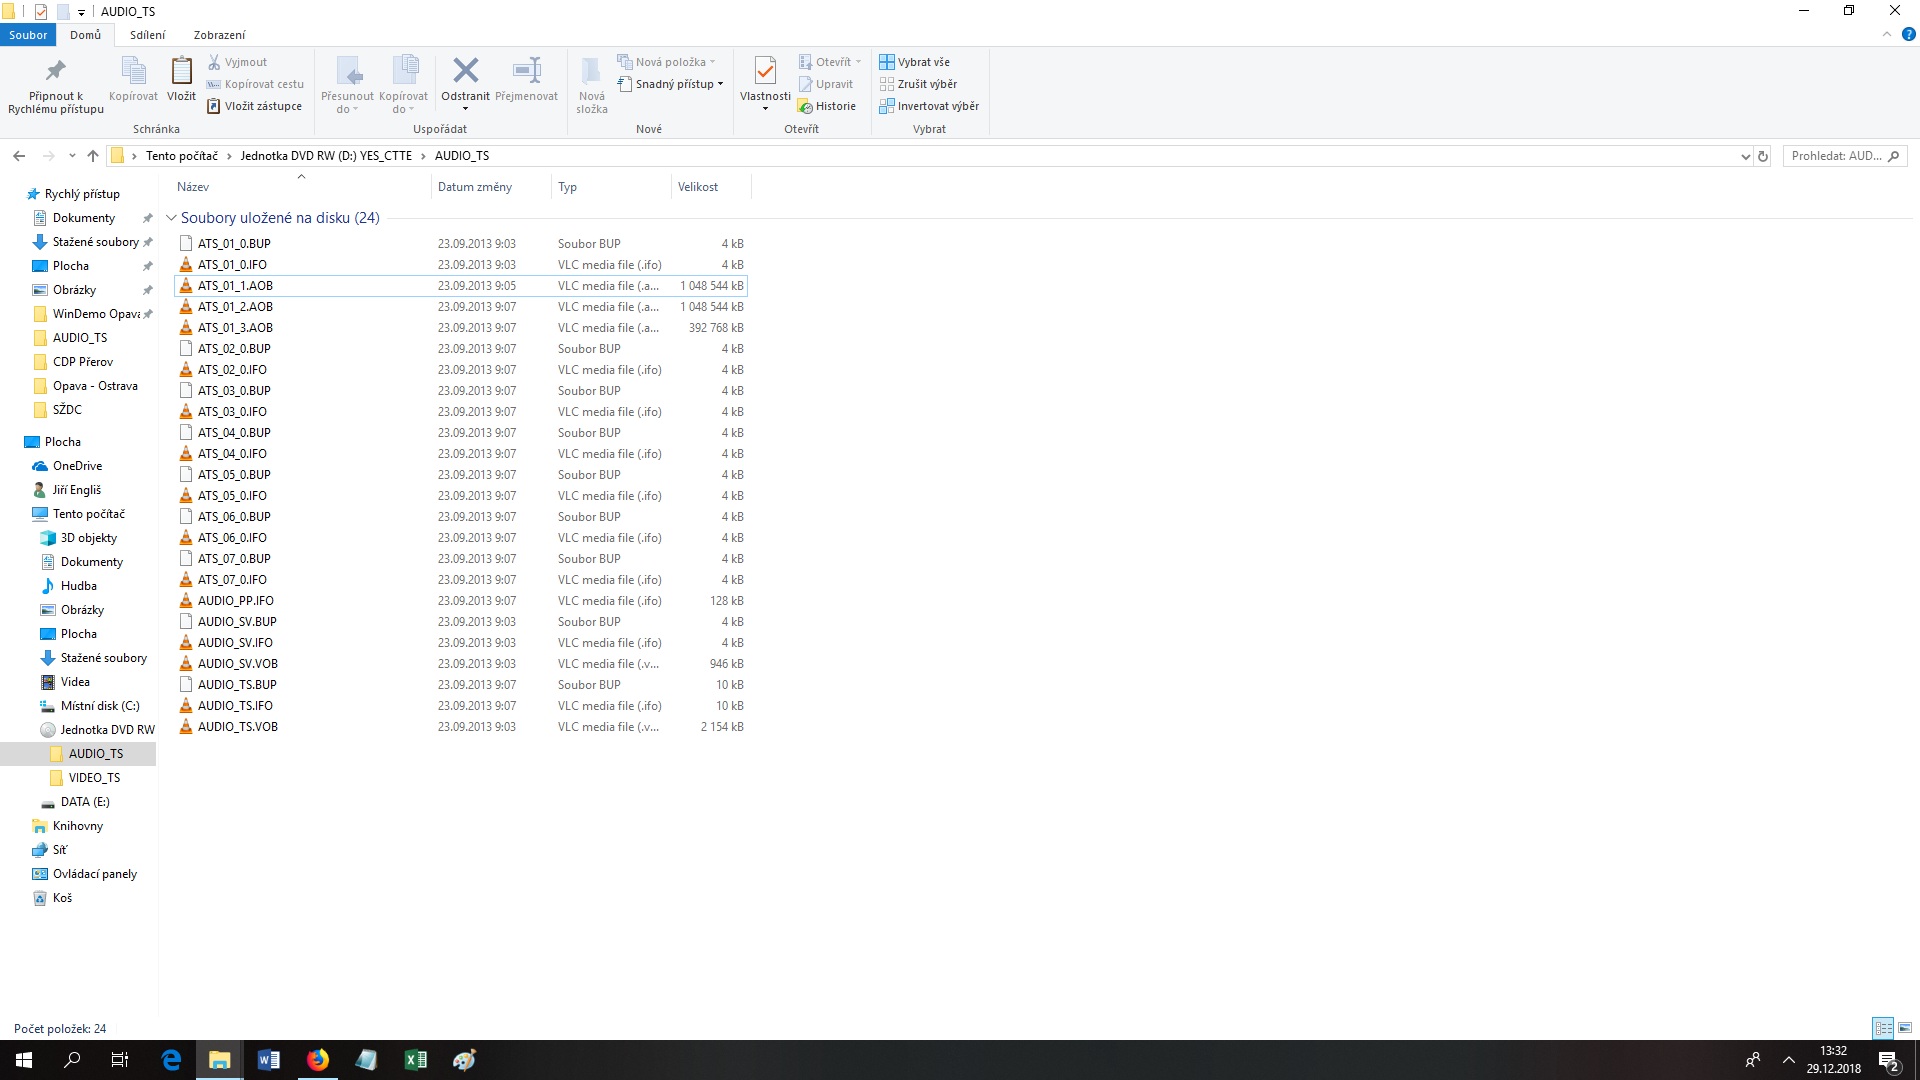Screen dimensions: 1920x1080
Task: Open Otevřít dropdown menu
Action: (830, 62)
